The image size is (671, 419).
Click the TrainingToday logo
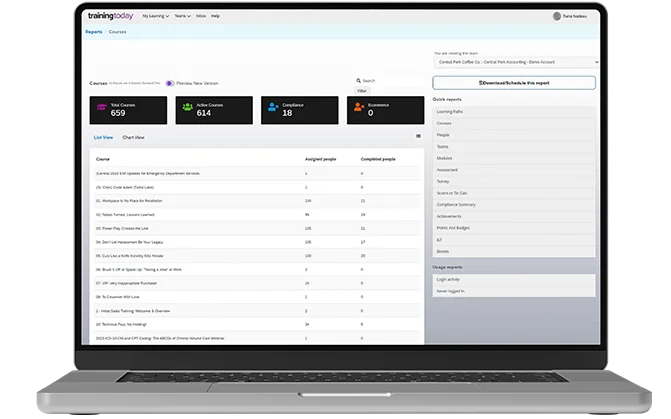coord(110,16)
